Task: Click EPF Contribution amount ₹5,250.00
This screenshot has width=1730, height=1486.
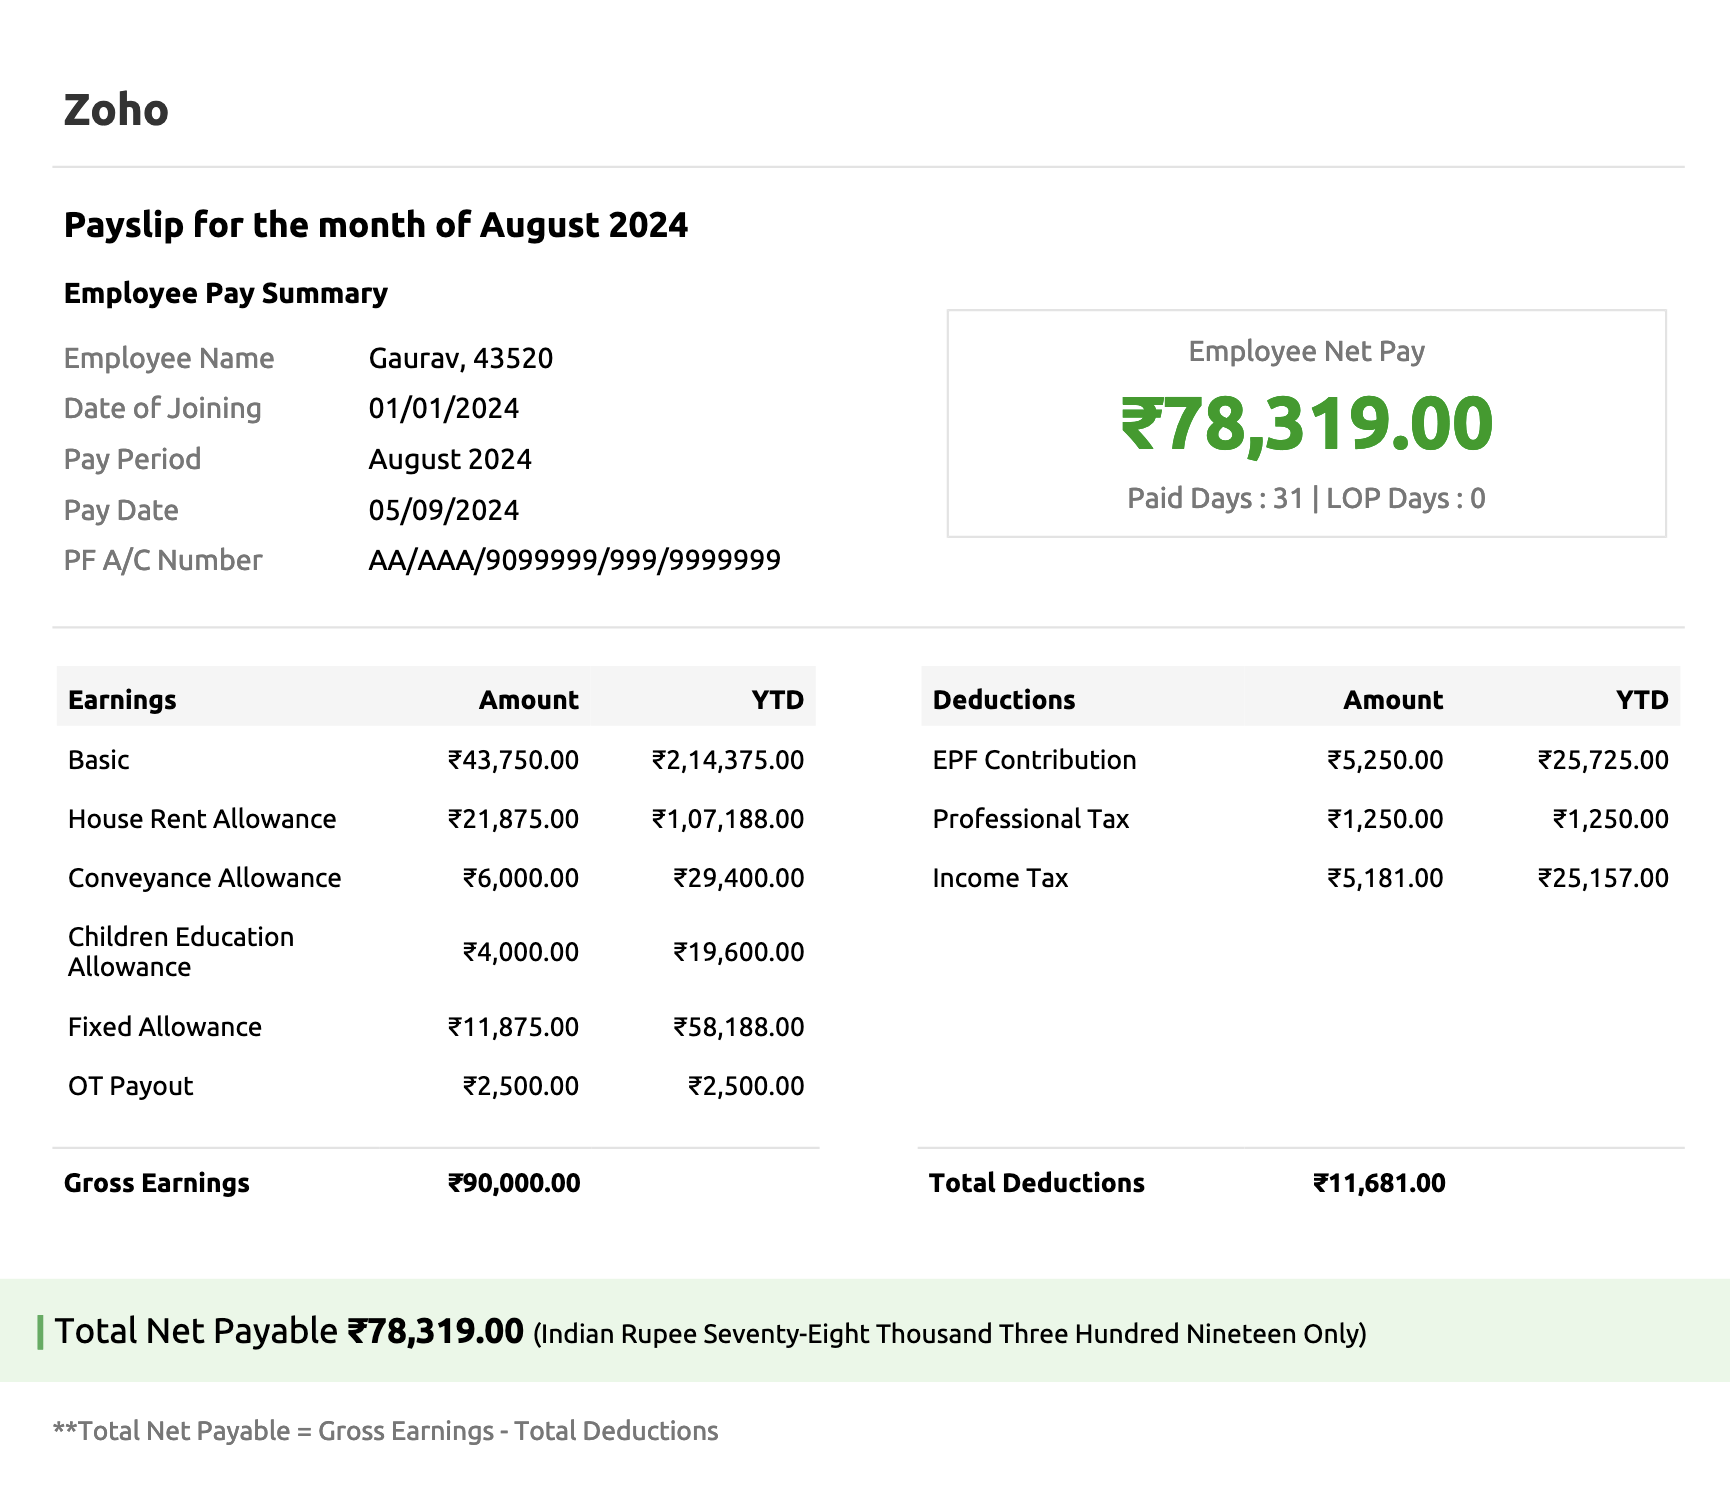Action: tap(1385, 760)
